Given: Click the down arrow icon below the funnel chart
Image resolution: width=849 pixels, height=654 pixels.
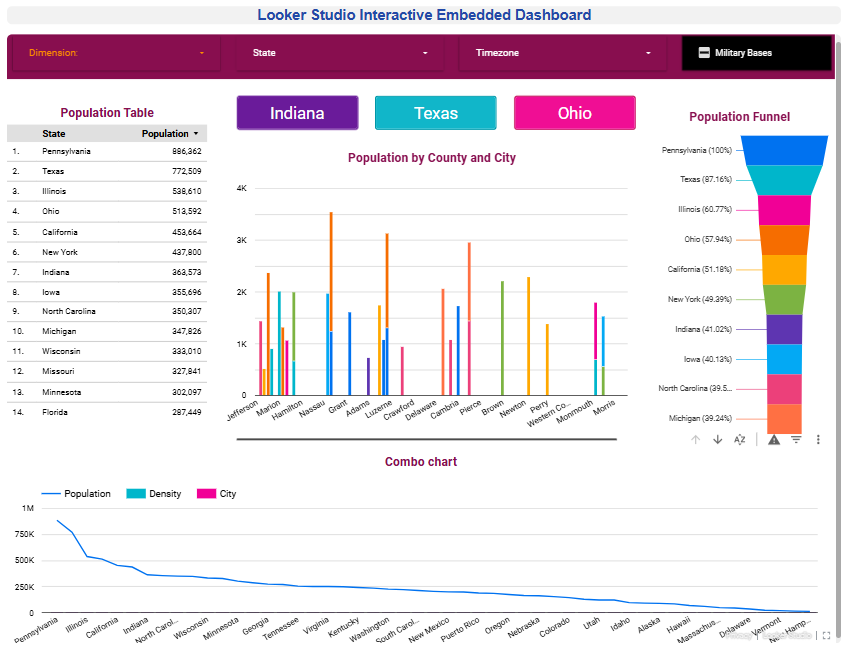Looking at the screenshot, I should 717,439.
